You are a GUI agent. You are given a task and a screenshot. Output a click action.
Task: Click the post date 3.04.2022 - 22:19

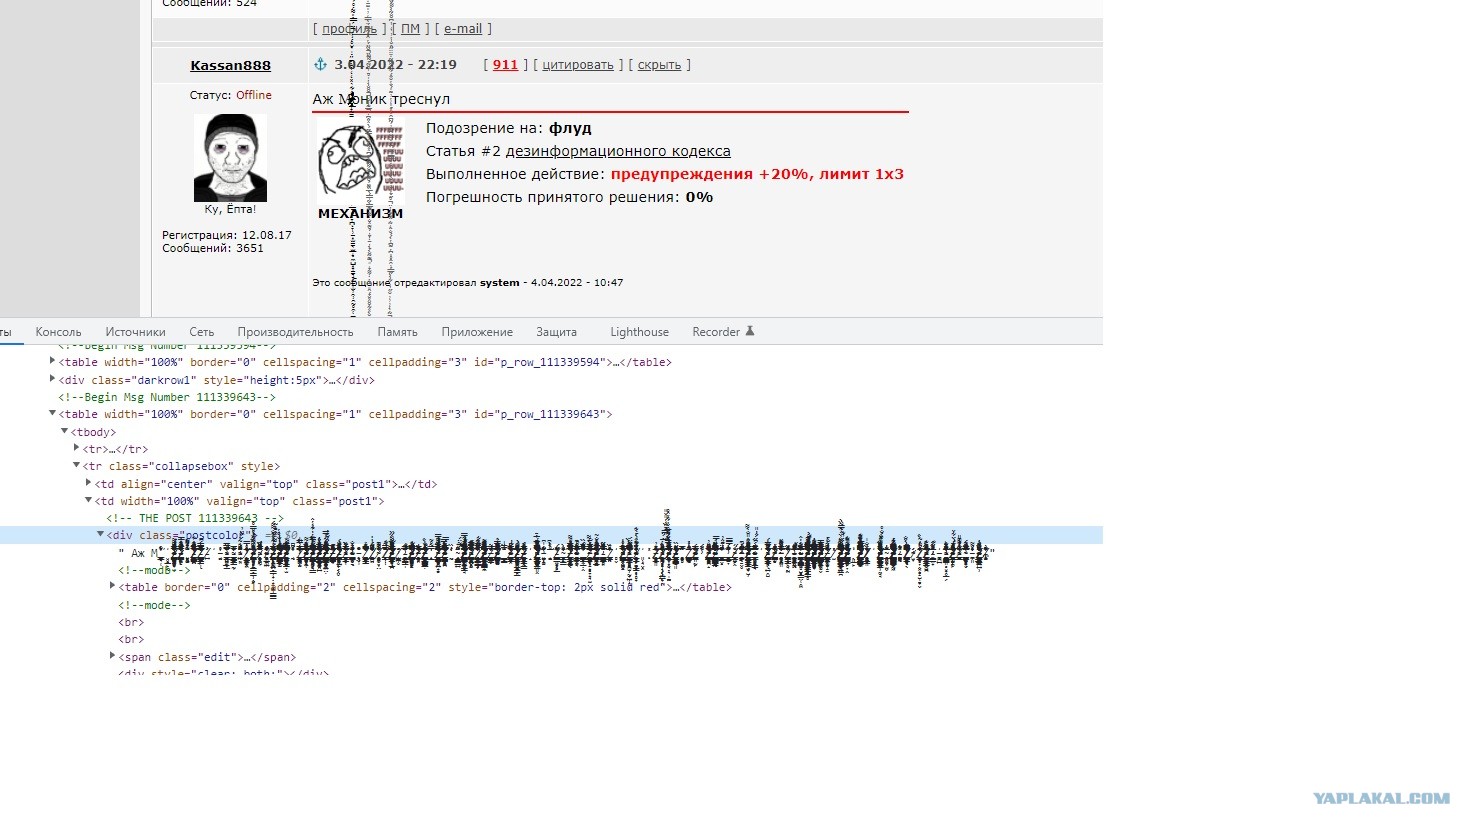(395, 65)
